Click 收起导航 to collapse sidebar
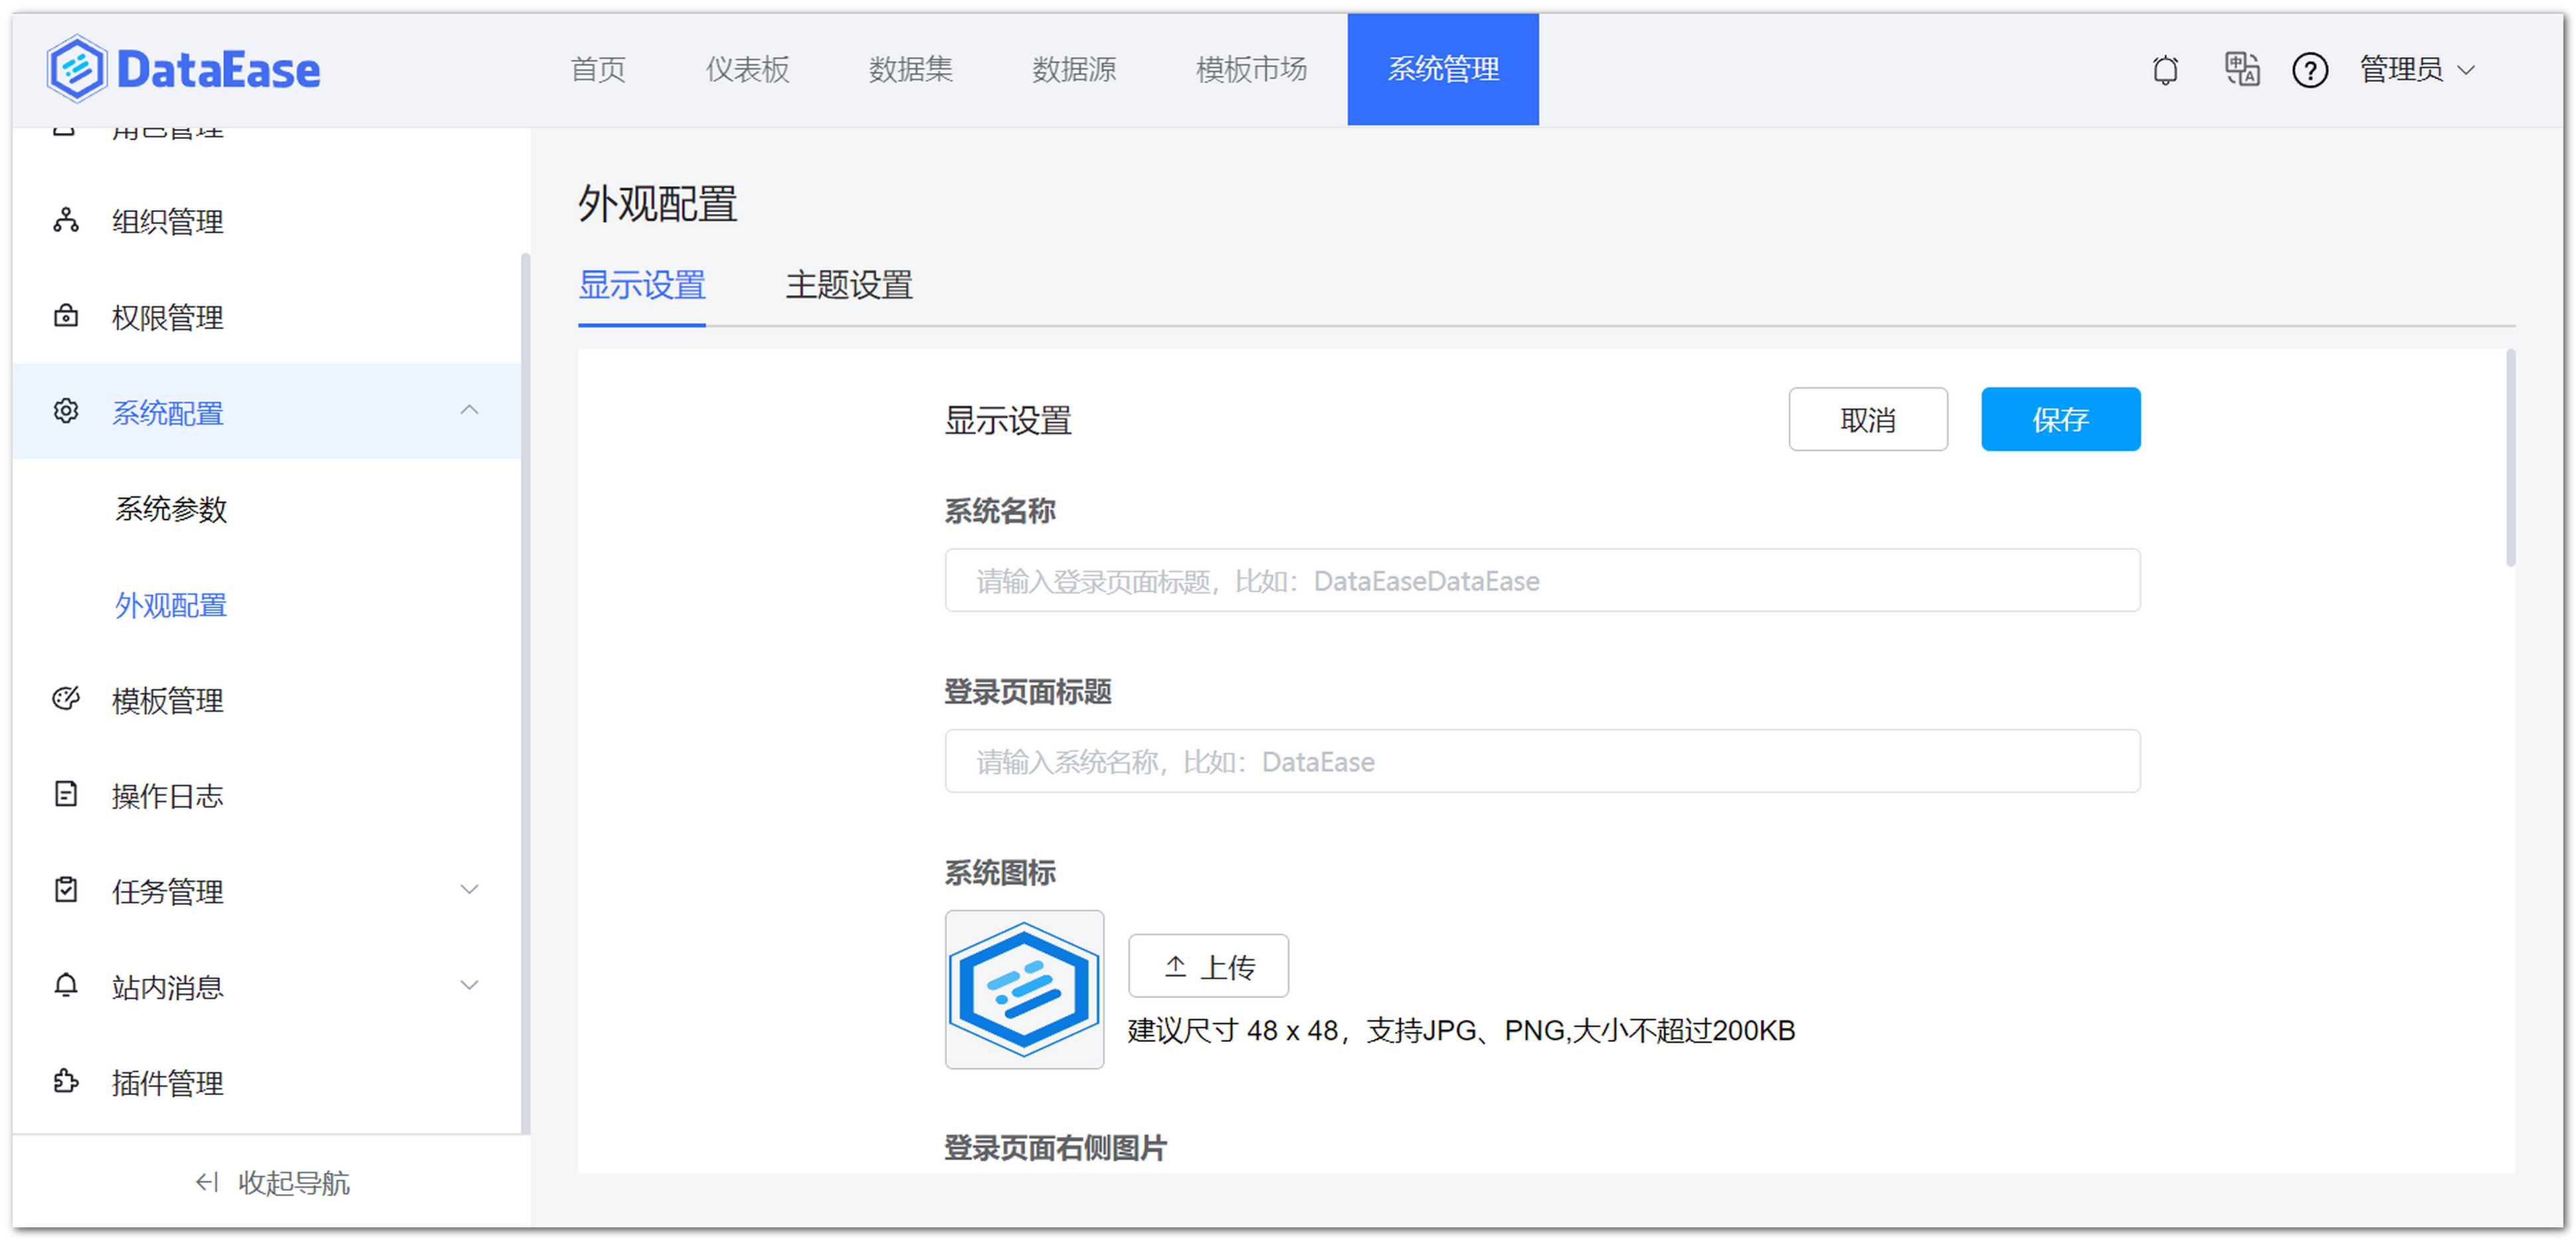This screenshot has width=2576, height=1240. tap(272, 1183)
